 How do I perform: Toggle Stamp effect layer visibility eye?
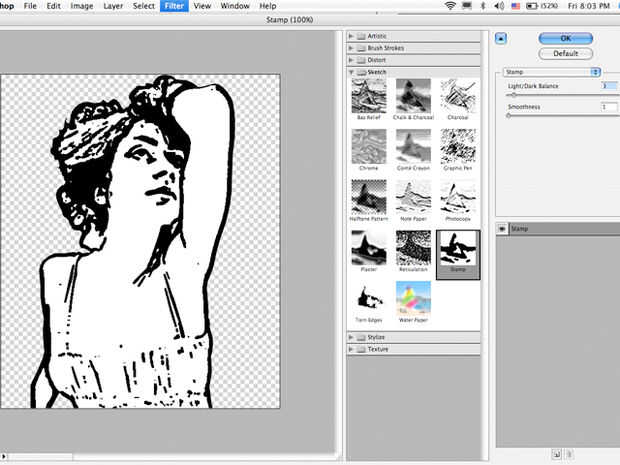[x=502, y=228]
